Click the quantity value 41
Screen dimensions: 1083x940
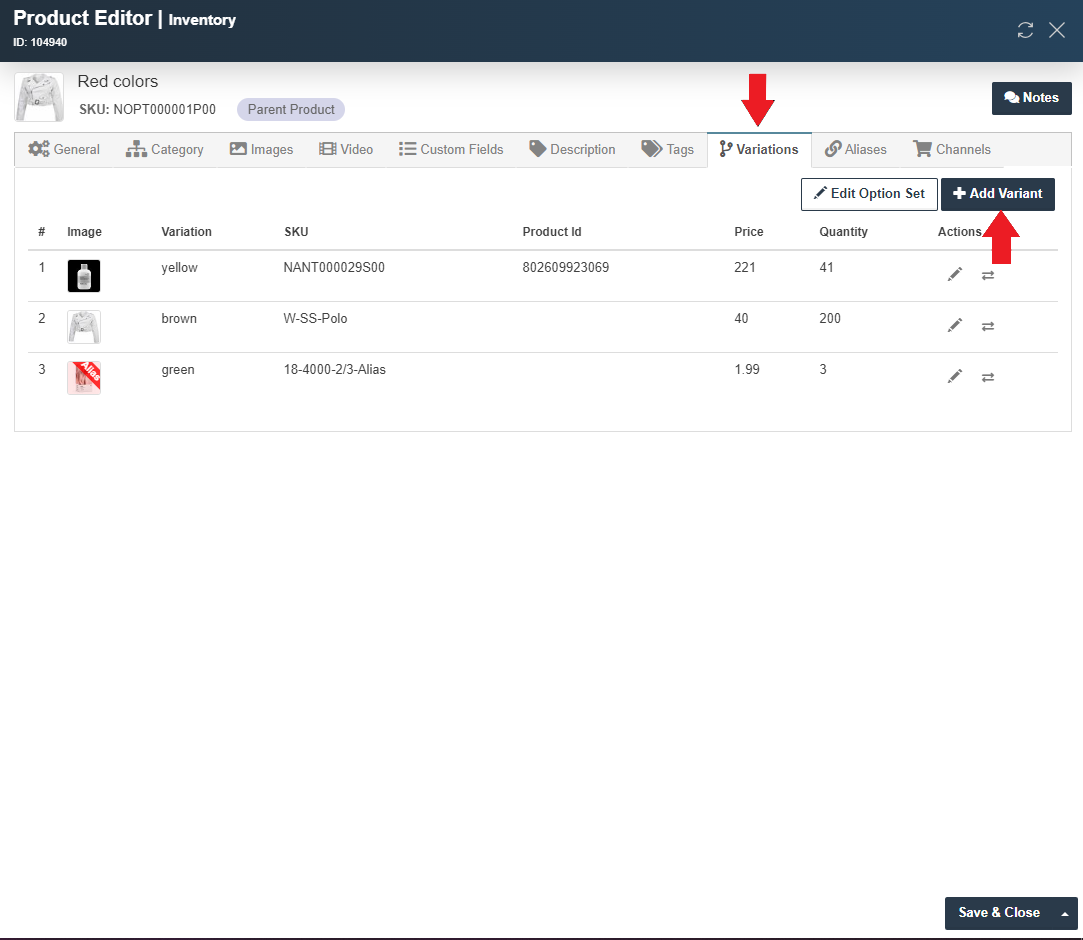tap(826, 268)
